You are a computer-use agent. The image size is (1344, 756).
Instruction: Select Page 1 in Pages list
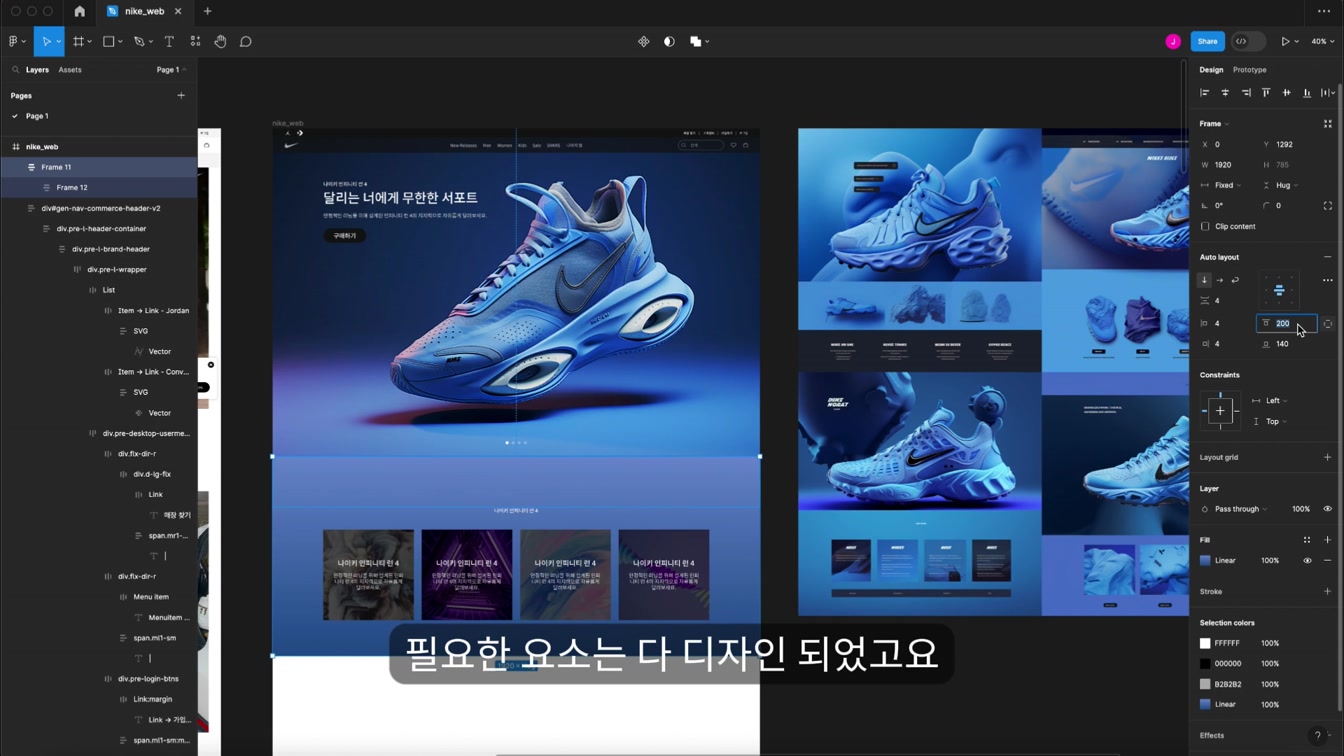37,116
